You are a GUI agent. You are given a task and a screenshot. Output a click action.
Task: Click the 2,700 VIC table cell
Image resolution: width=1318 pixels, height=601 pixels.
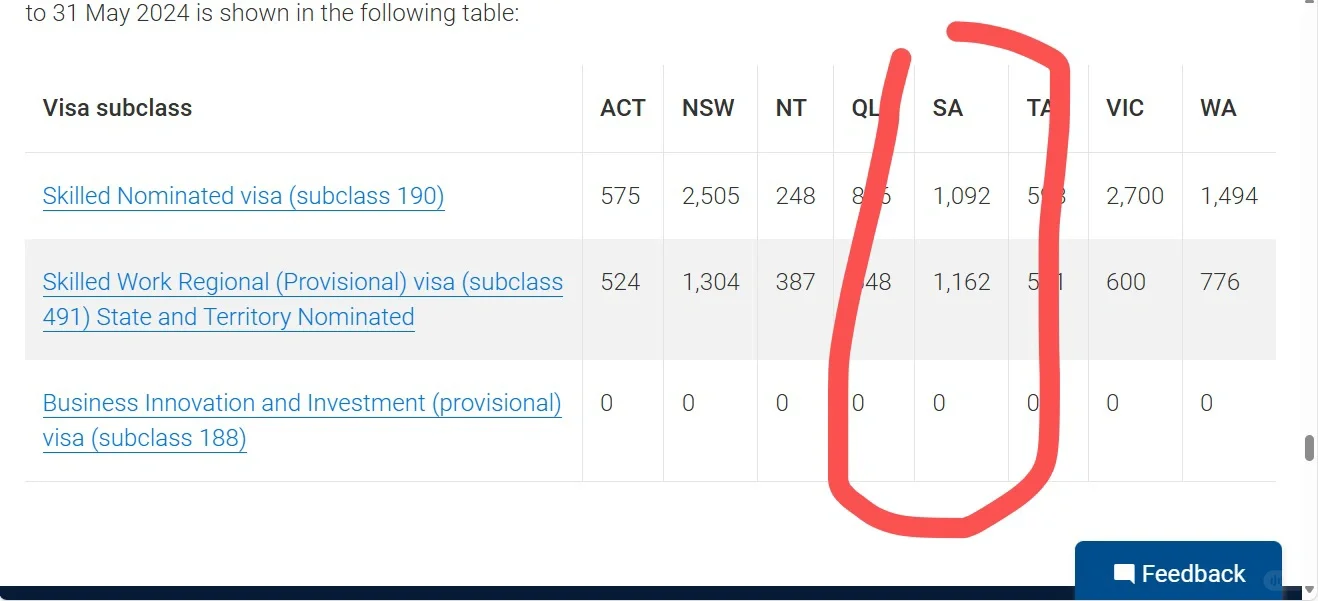coord(1135,196)
